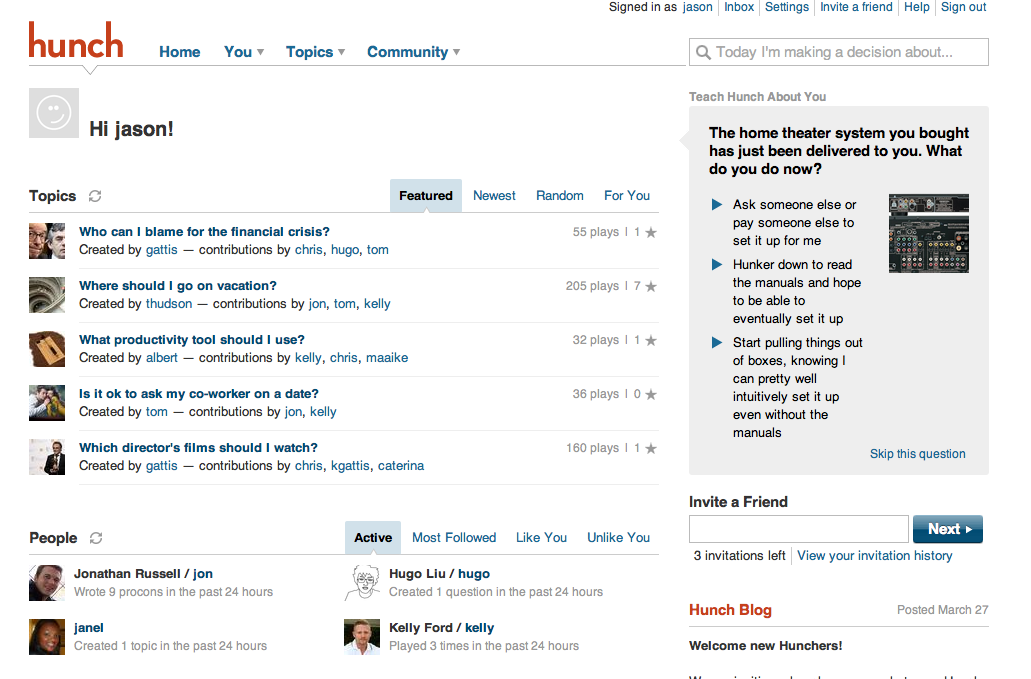1031x679 pixels.
Task: Go to Home in navigation
Action: (180, 52)
